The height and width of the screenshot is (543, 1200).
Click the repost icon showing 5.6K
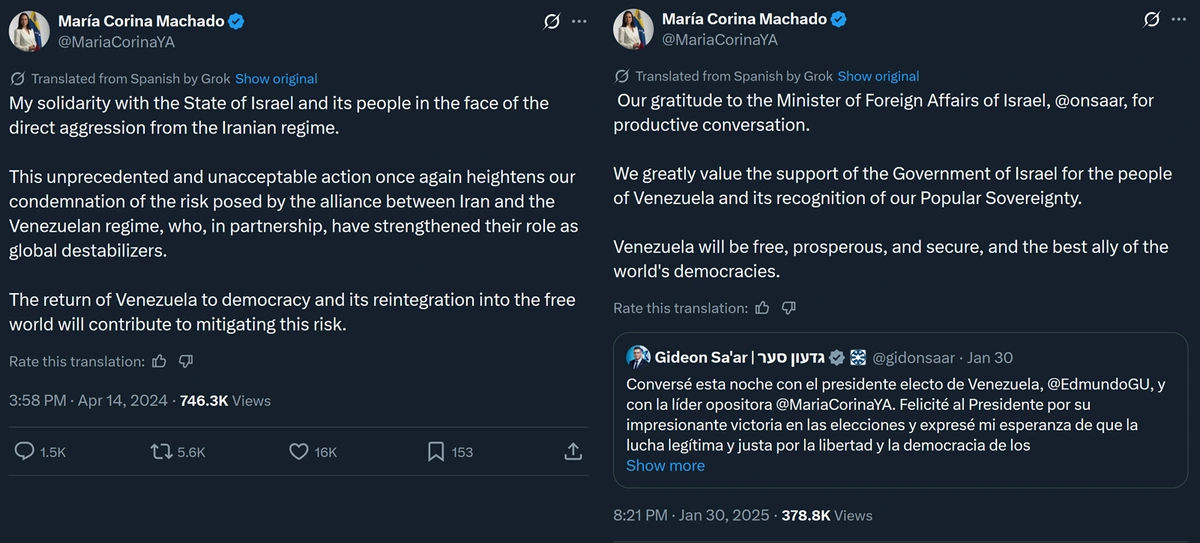(x=161, y=452)
